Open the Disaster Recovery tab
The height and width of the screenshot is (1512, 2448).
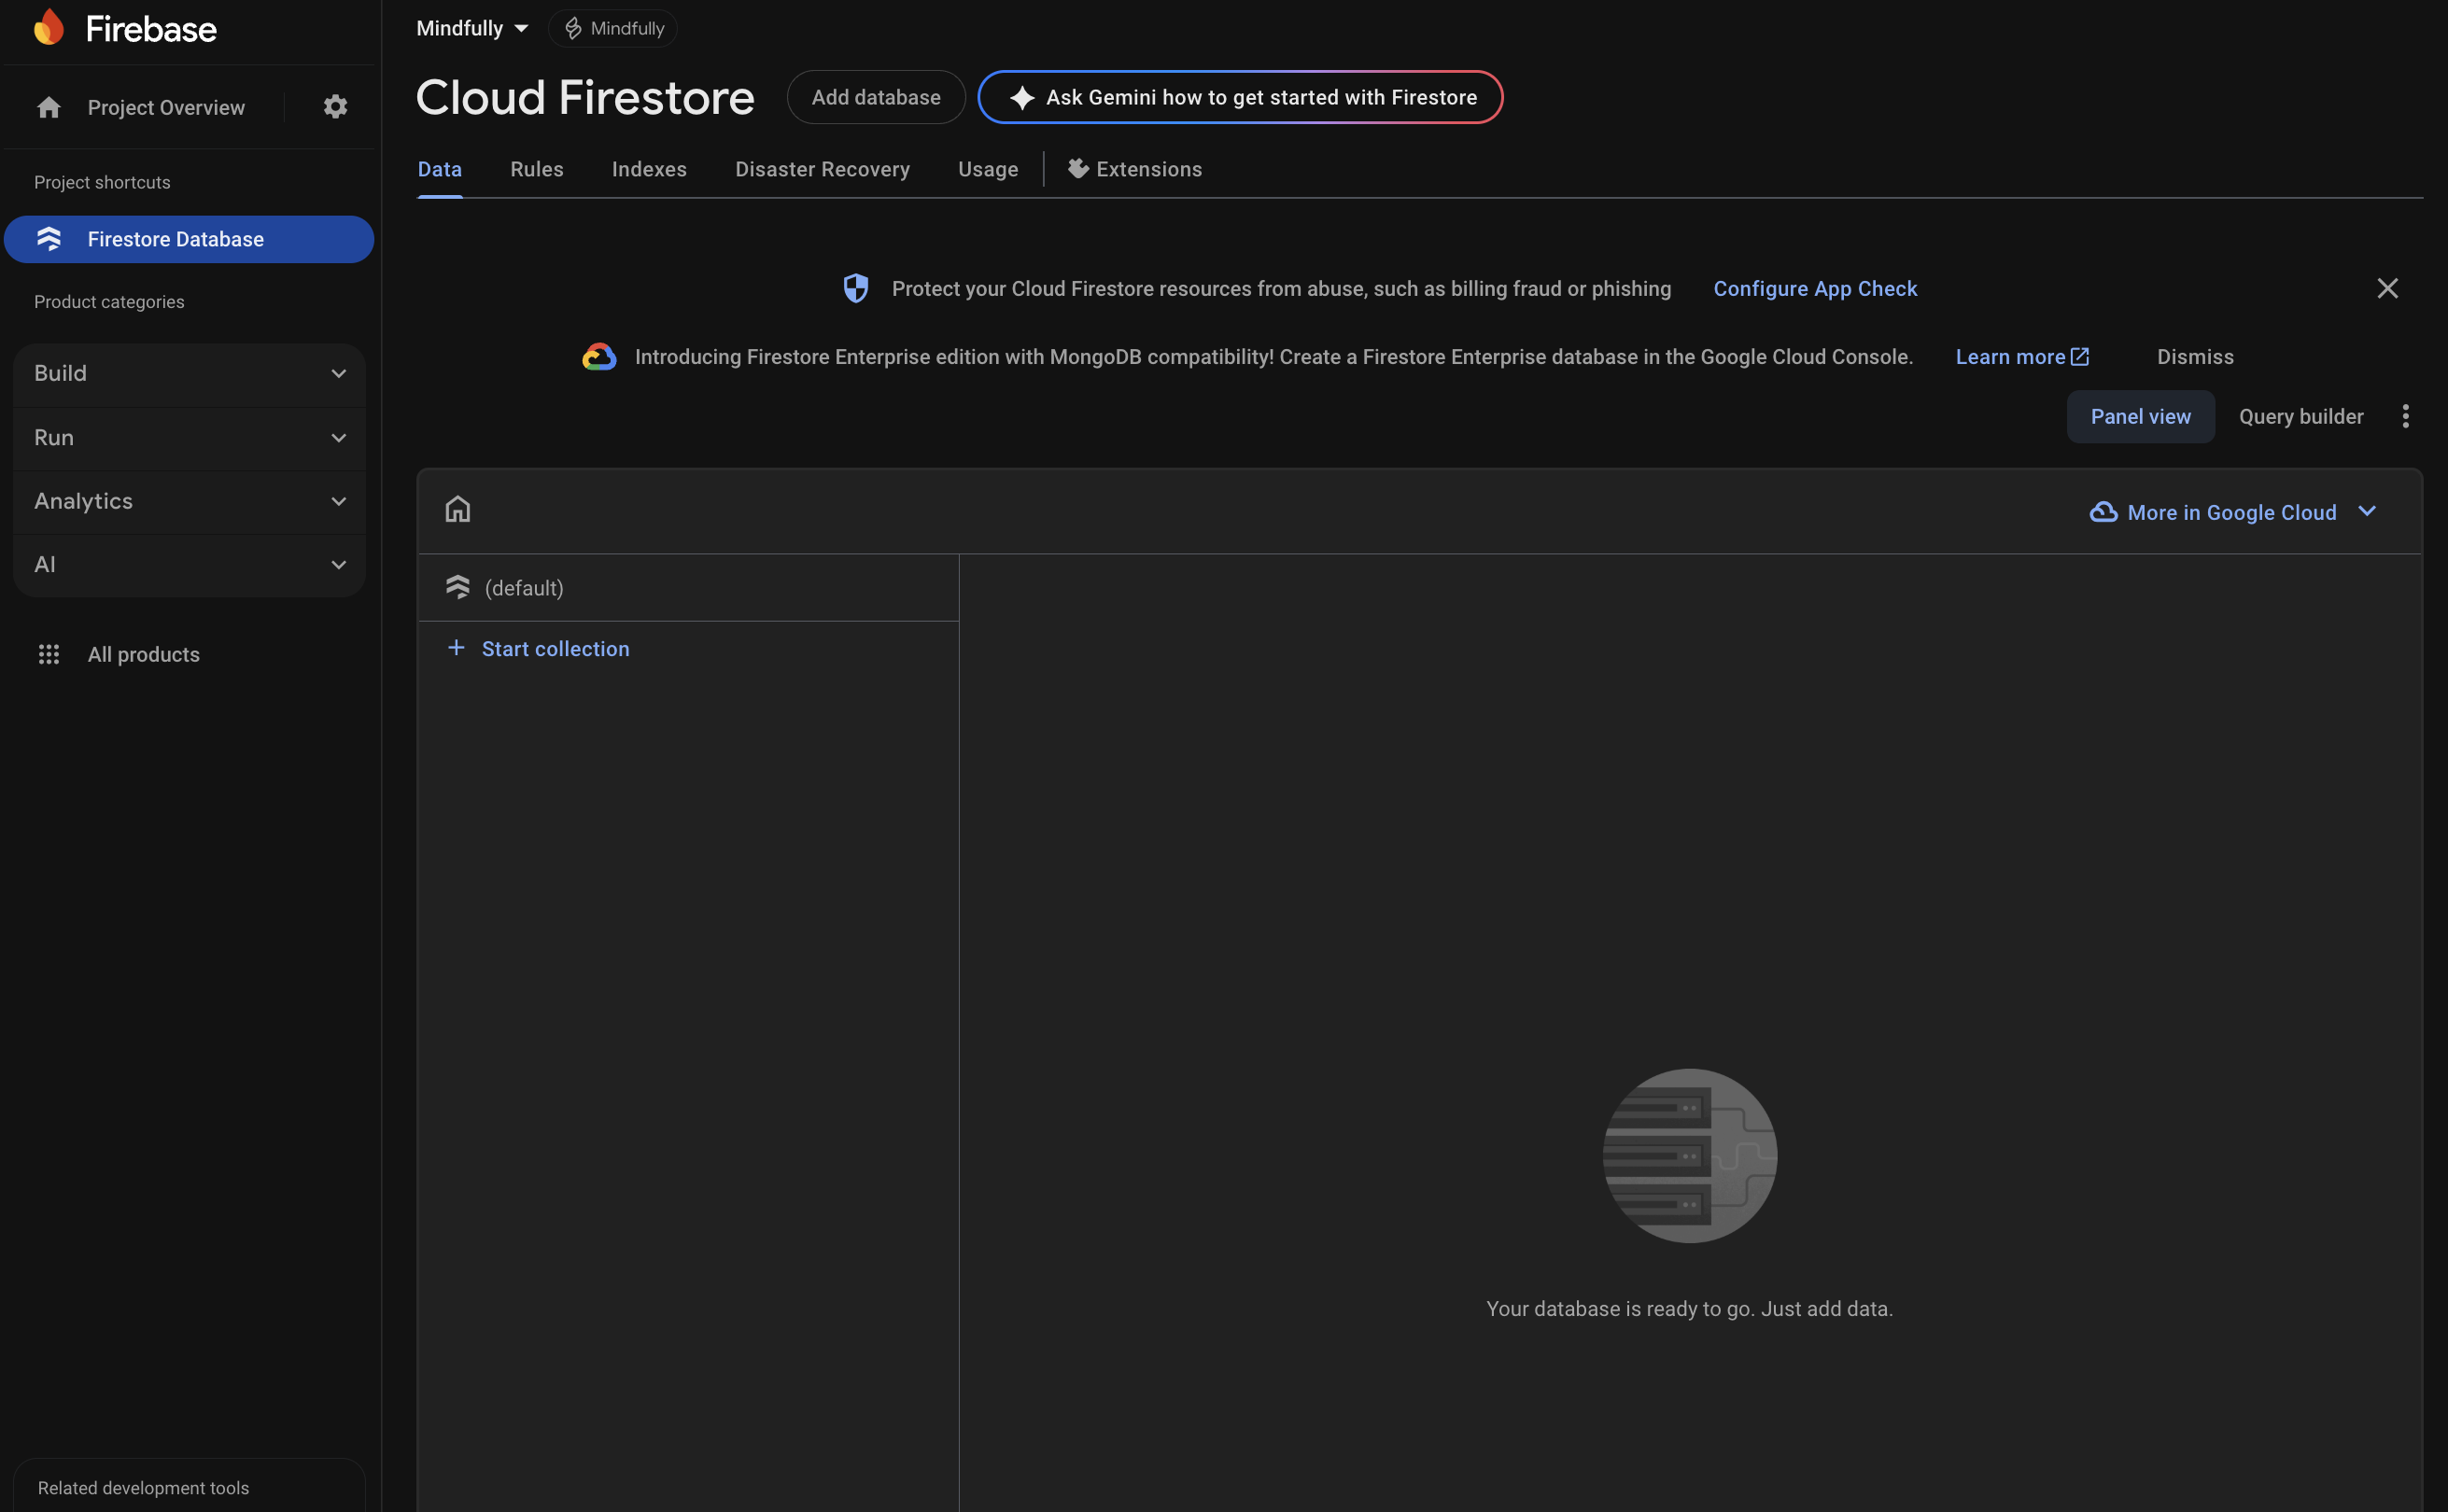822,169
